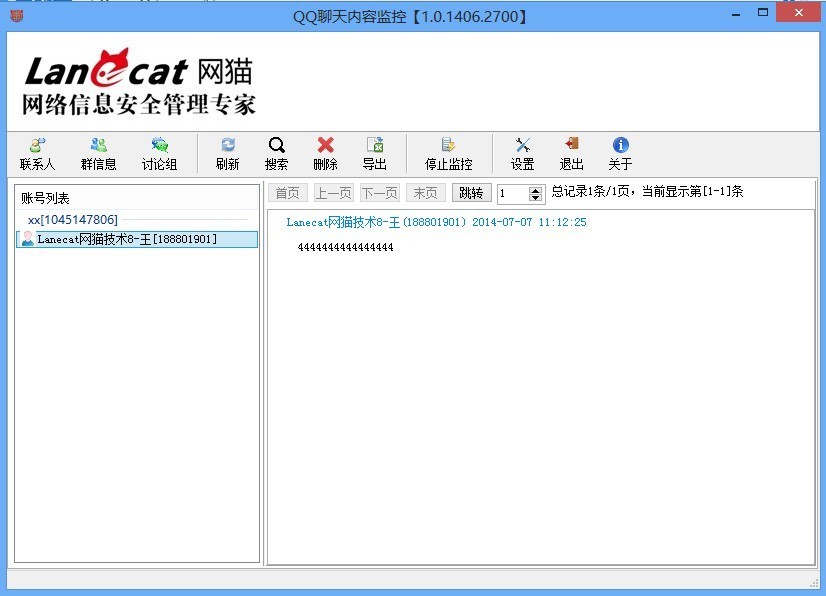Screen dimensions: 826x596
Task: Maximize the QQ聊天内容监控 window
Action: click(763, 13)
